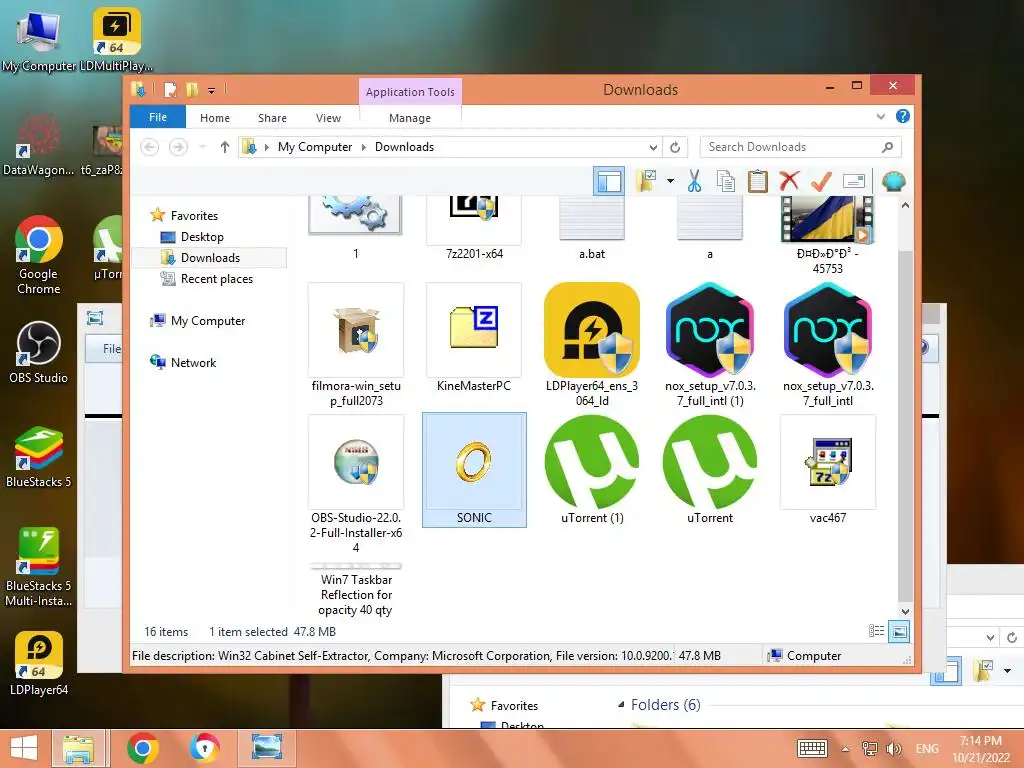Select the OBS-Studio-22.0.2-Full-Installer-x64 file

356,484
